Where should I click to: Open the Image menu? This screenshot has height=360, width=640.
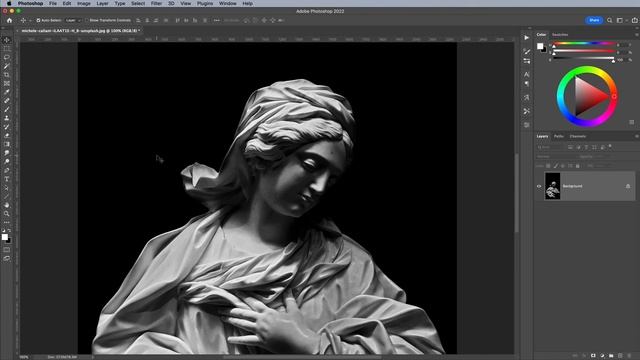pos(84,3)
